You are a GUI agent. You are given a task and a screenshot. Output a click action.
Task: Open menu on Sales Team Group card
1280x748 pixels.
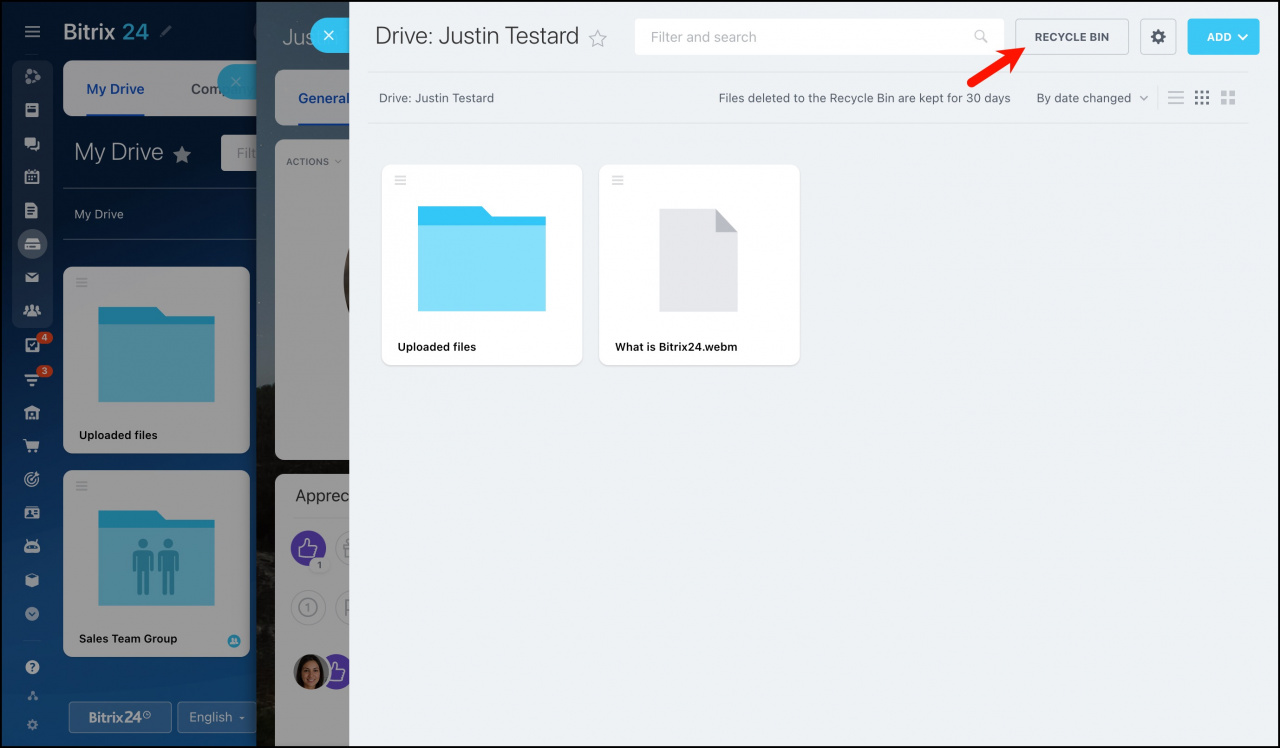(82, 486)
